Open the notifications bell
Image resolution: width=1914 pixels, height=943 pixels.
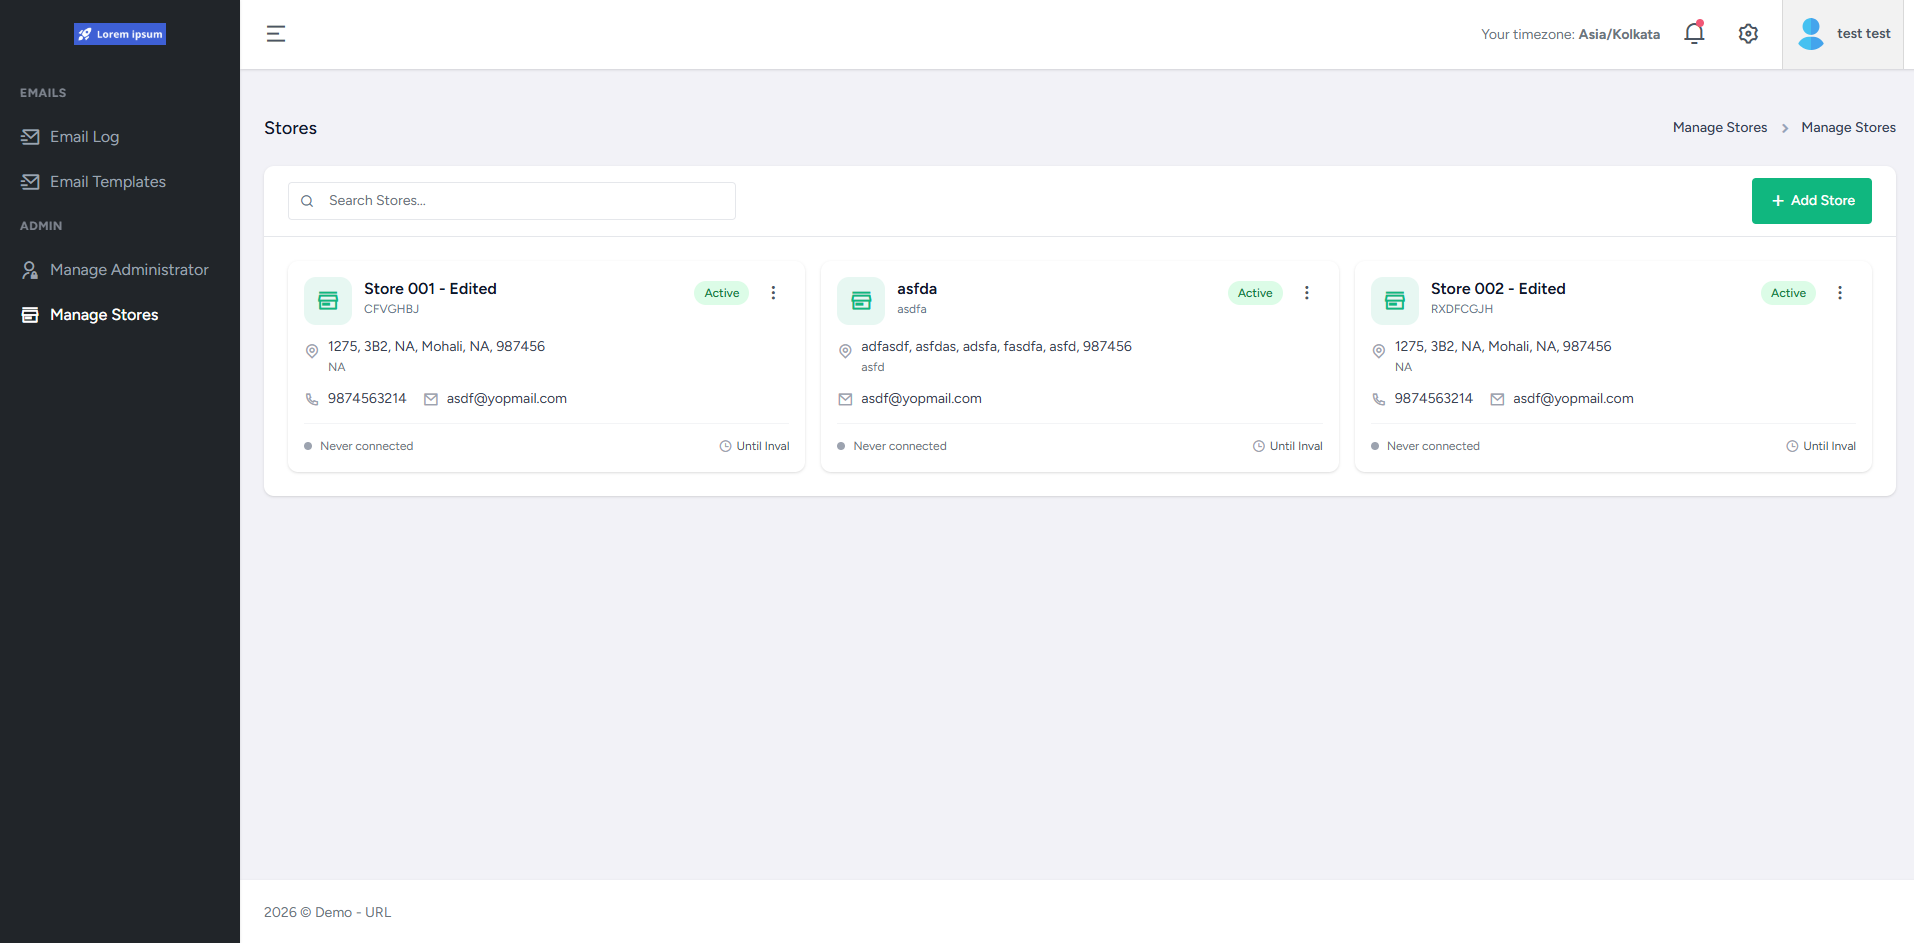click(x=1694, y=34)
